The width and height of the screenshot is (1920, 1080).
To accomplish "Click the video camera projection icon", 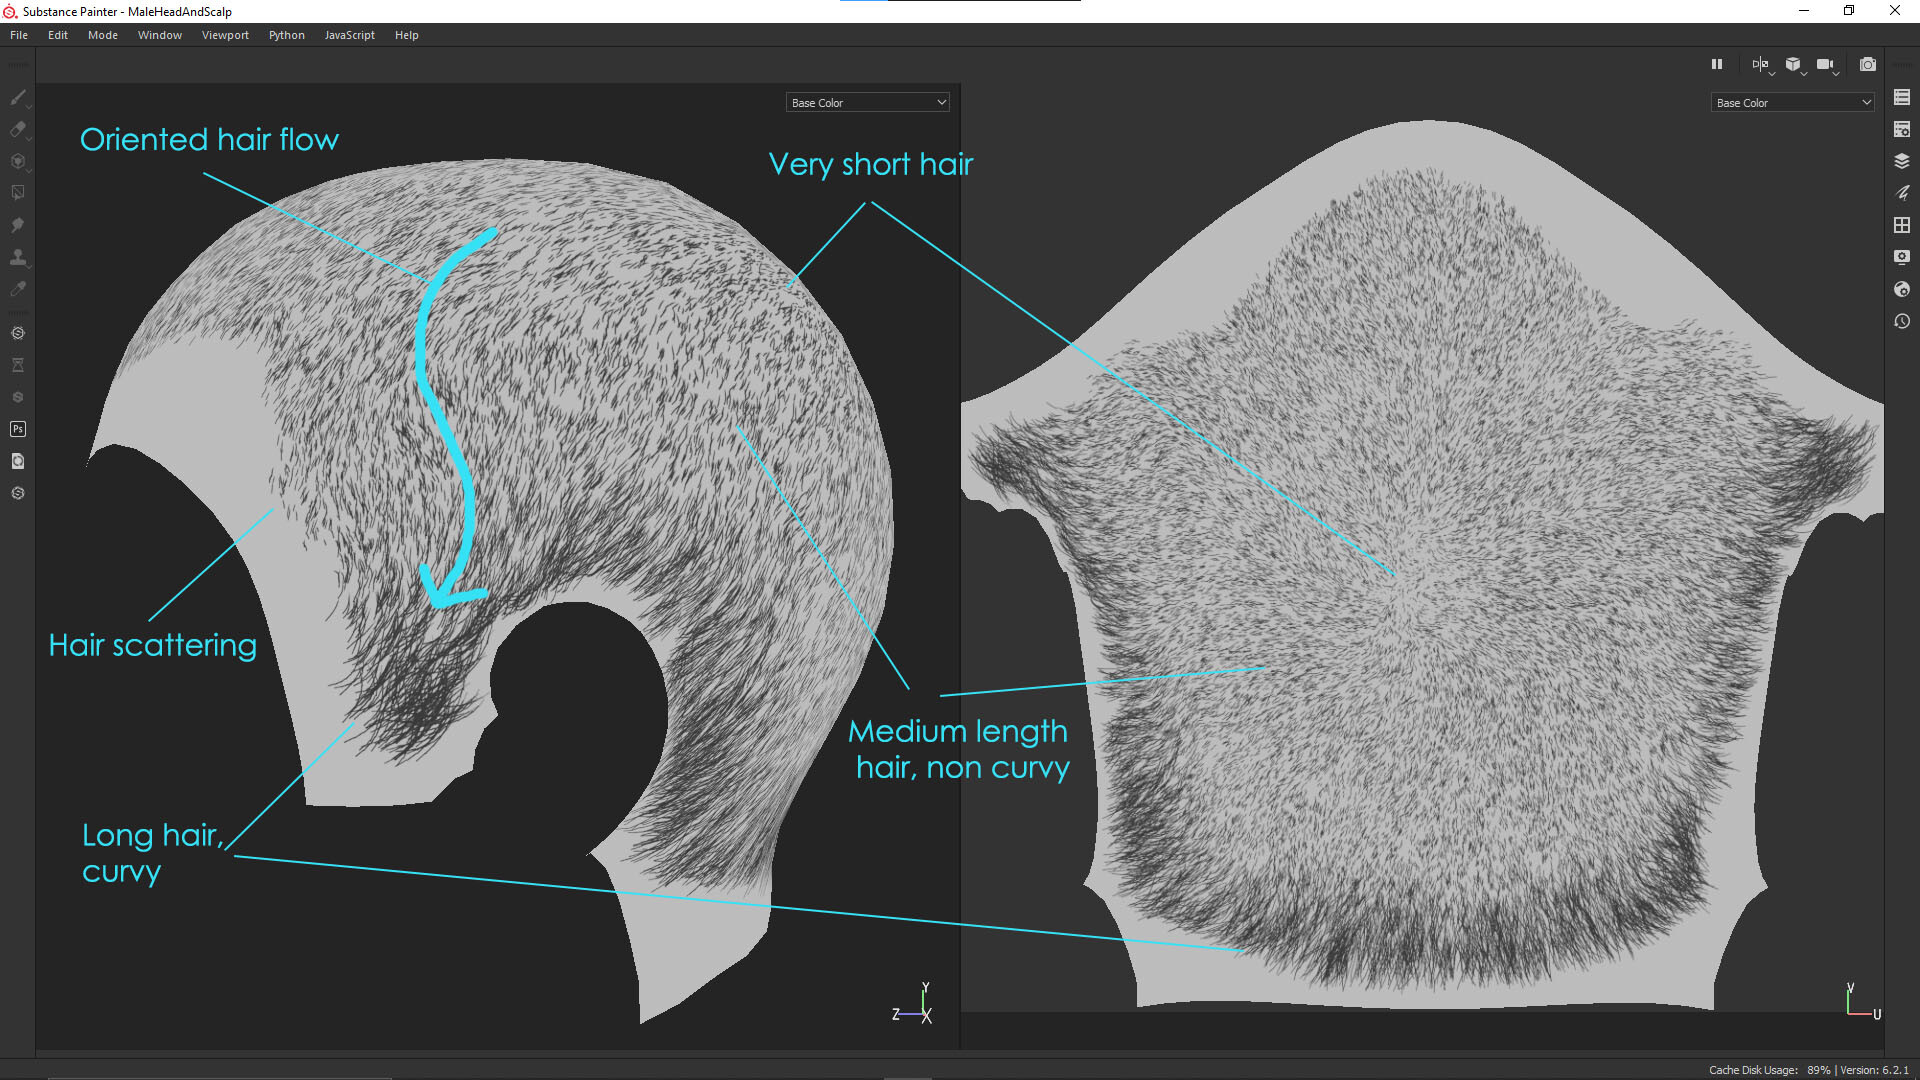I will tap(1825, 64).
